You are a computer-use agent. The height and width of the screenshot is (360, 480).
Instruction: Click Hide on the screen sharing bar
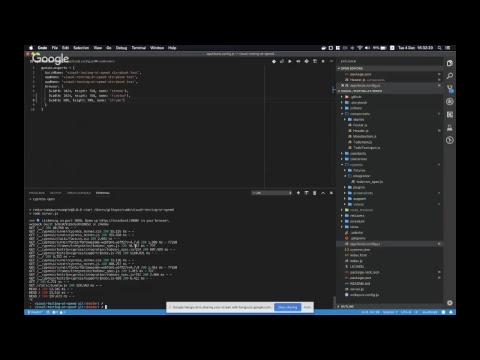(x=307, y=307)
